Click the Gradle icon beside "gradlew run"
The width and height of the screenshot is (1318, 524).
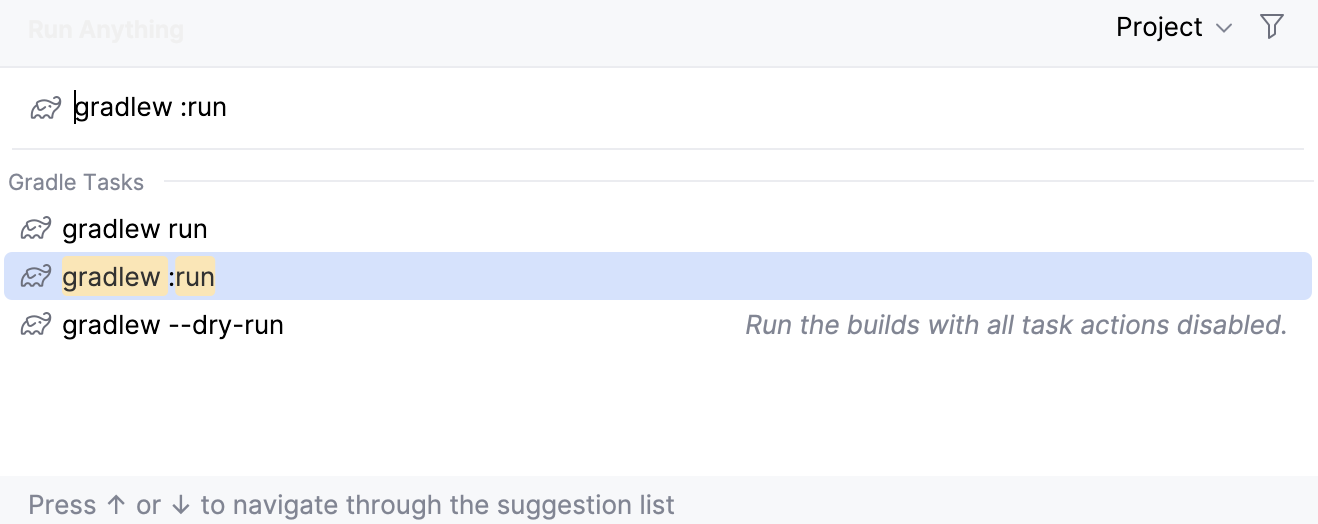(36, 230)
